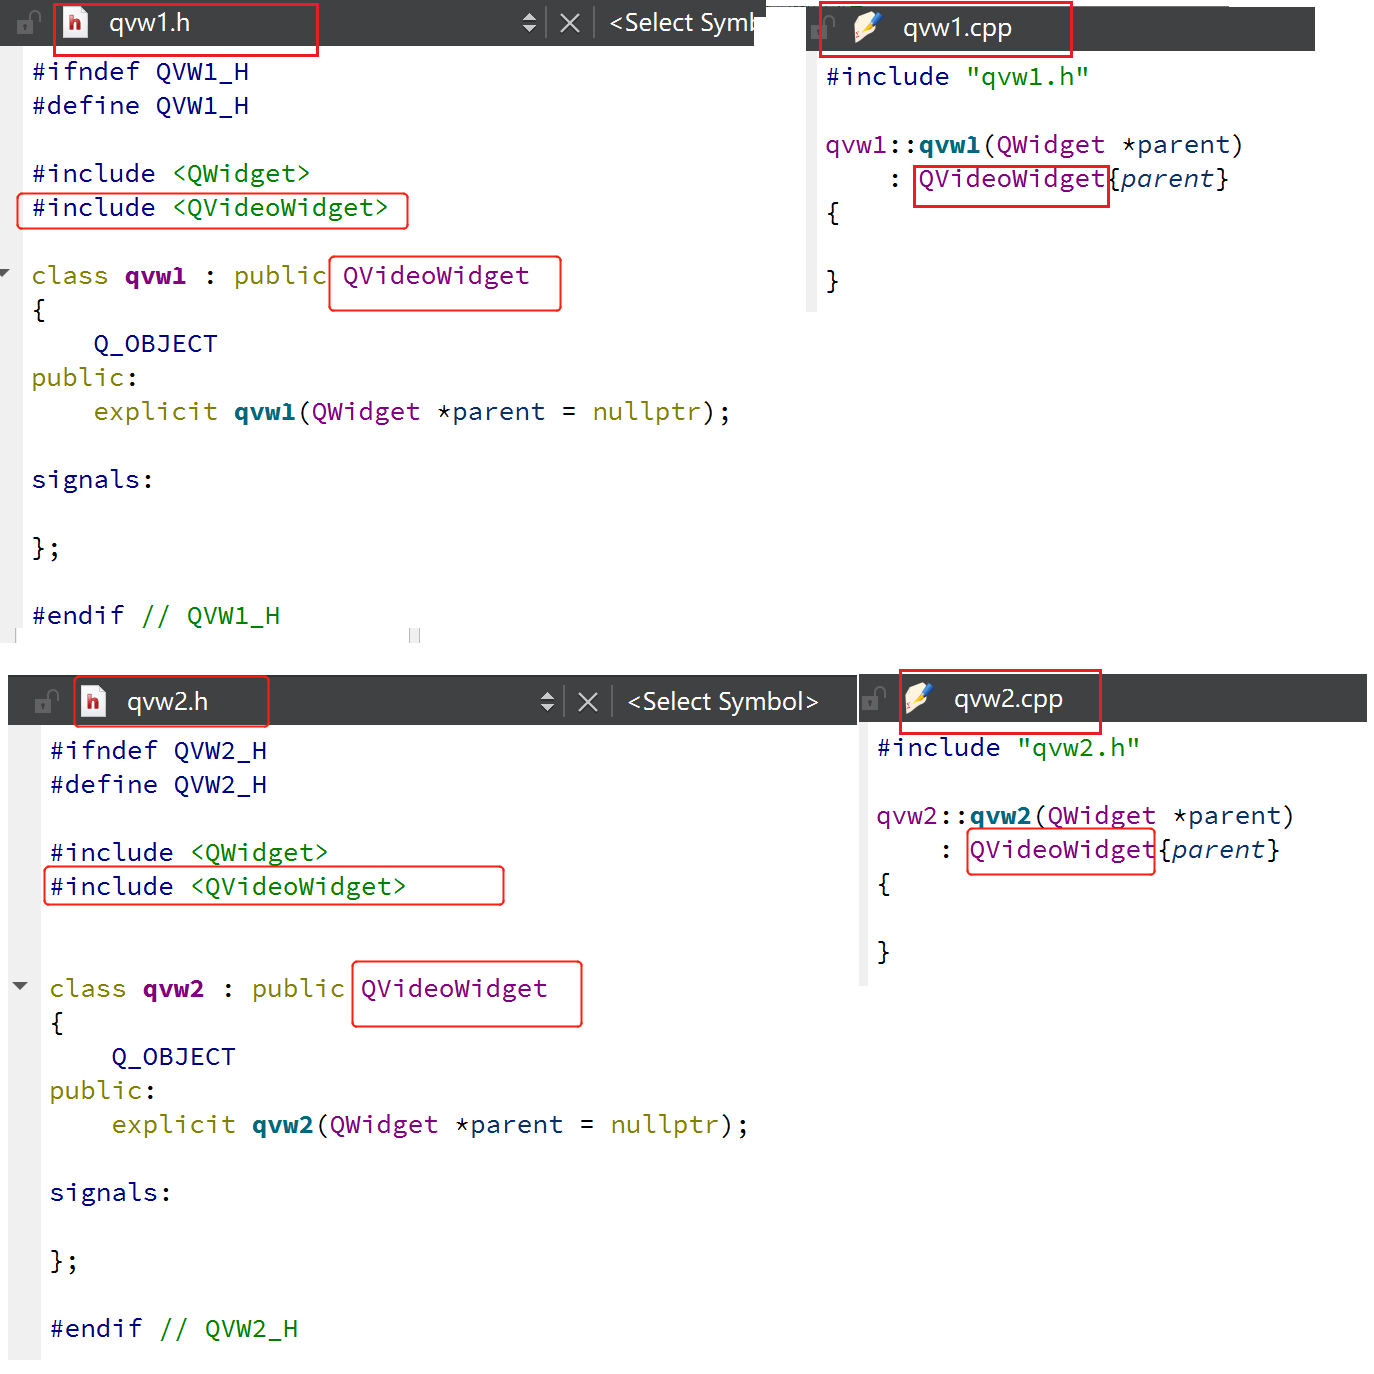The image size is (1374, 1374).
Task: Click the #include "qvw1.h" line
Action: pyautogui.click(x=957, y=77)
